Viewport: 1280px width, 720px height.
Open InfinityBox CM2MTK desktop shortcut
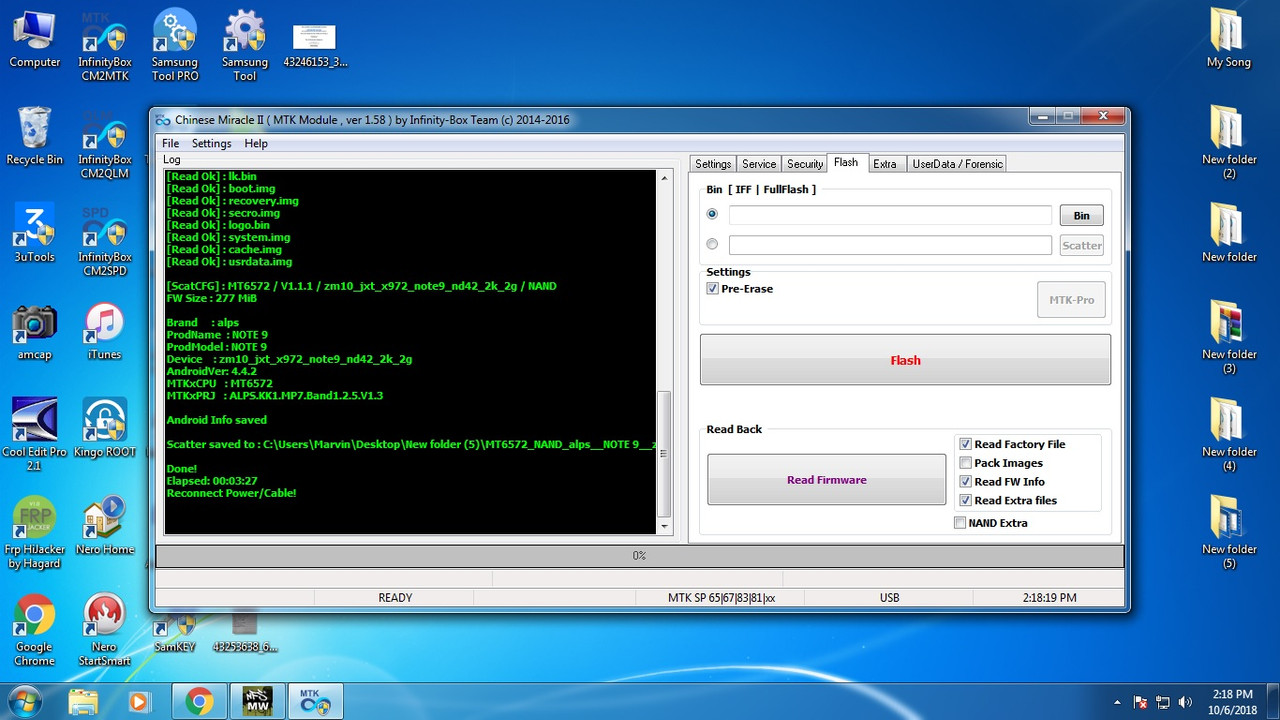pyautogui.click(x=105, y=45)
